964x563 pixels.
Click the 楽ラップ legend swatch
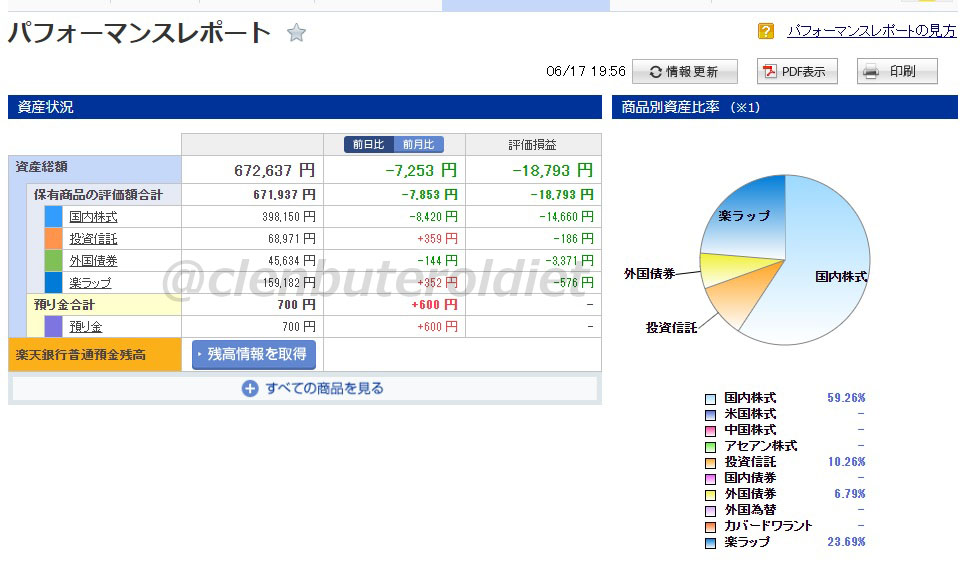click(x=710, y=543)
